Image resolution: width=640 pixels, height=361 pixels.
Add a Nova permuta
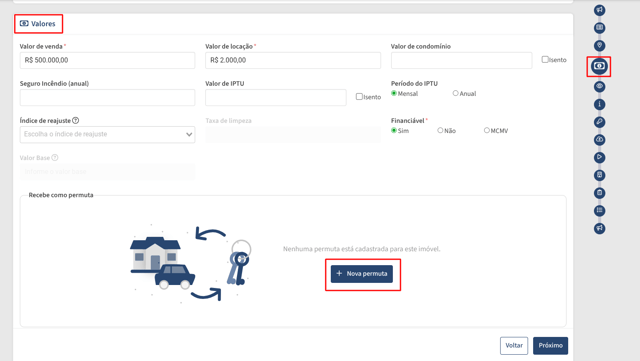tap(362, 274)
